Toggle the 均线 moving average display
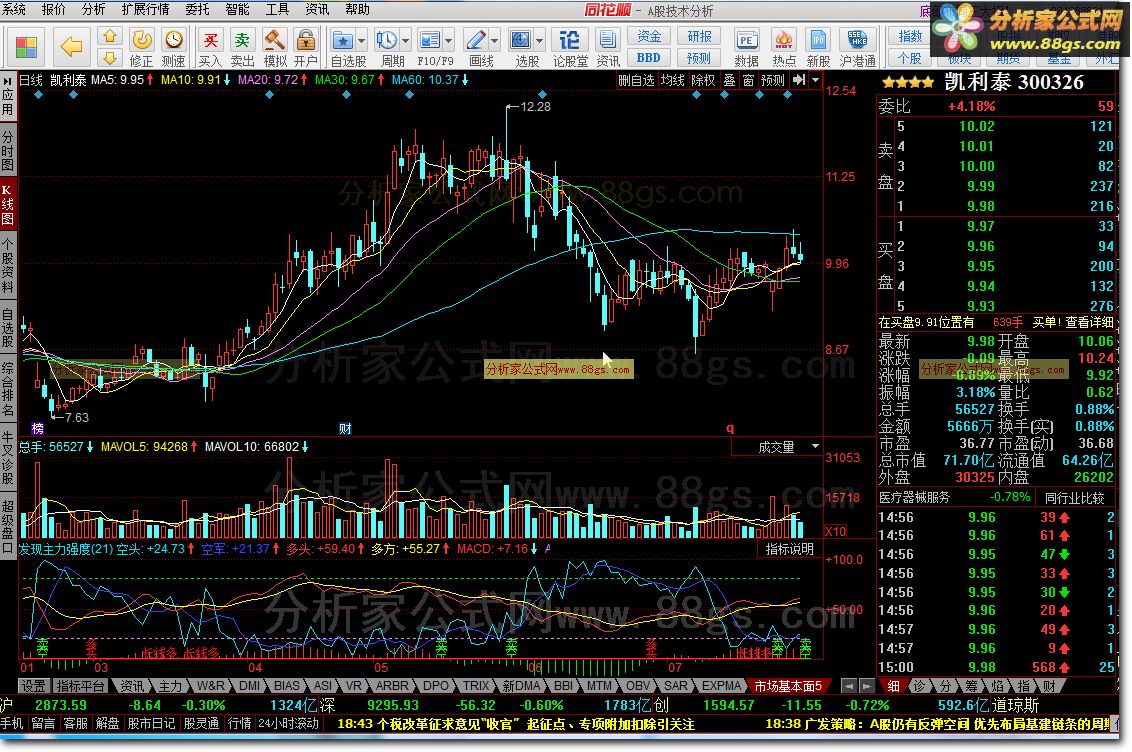Image resolution: width=1132 pixels, height=752 pixels. (672, 80)
